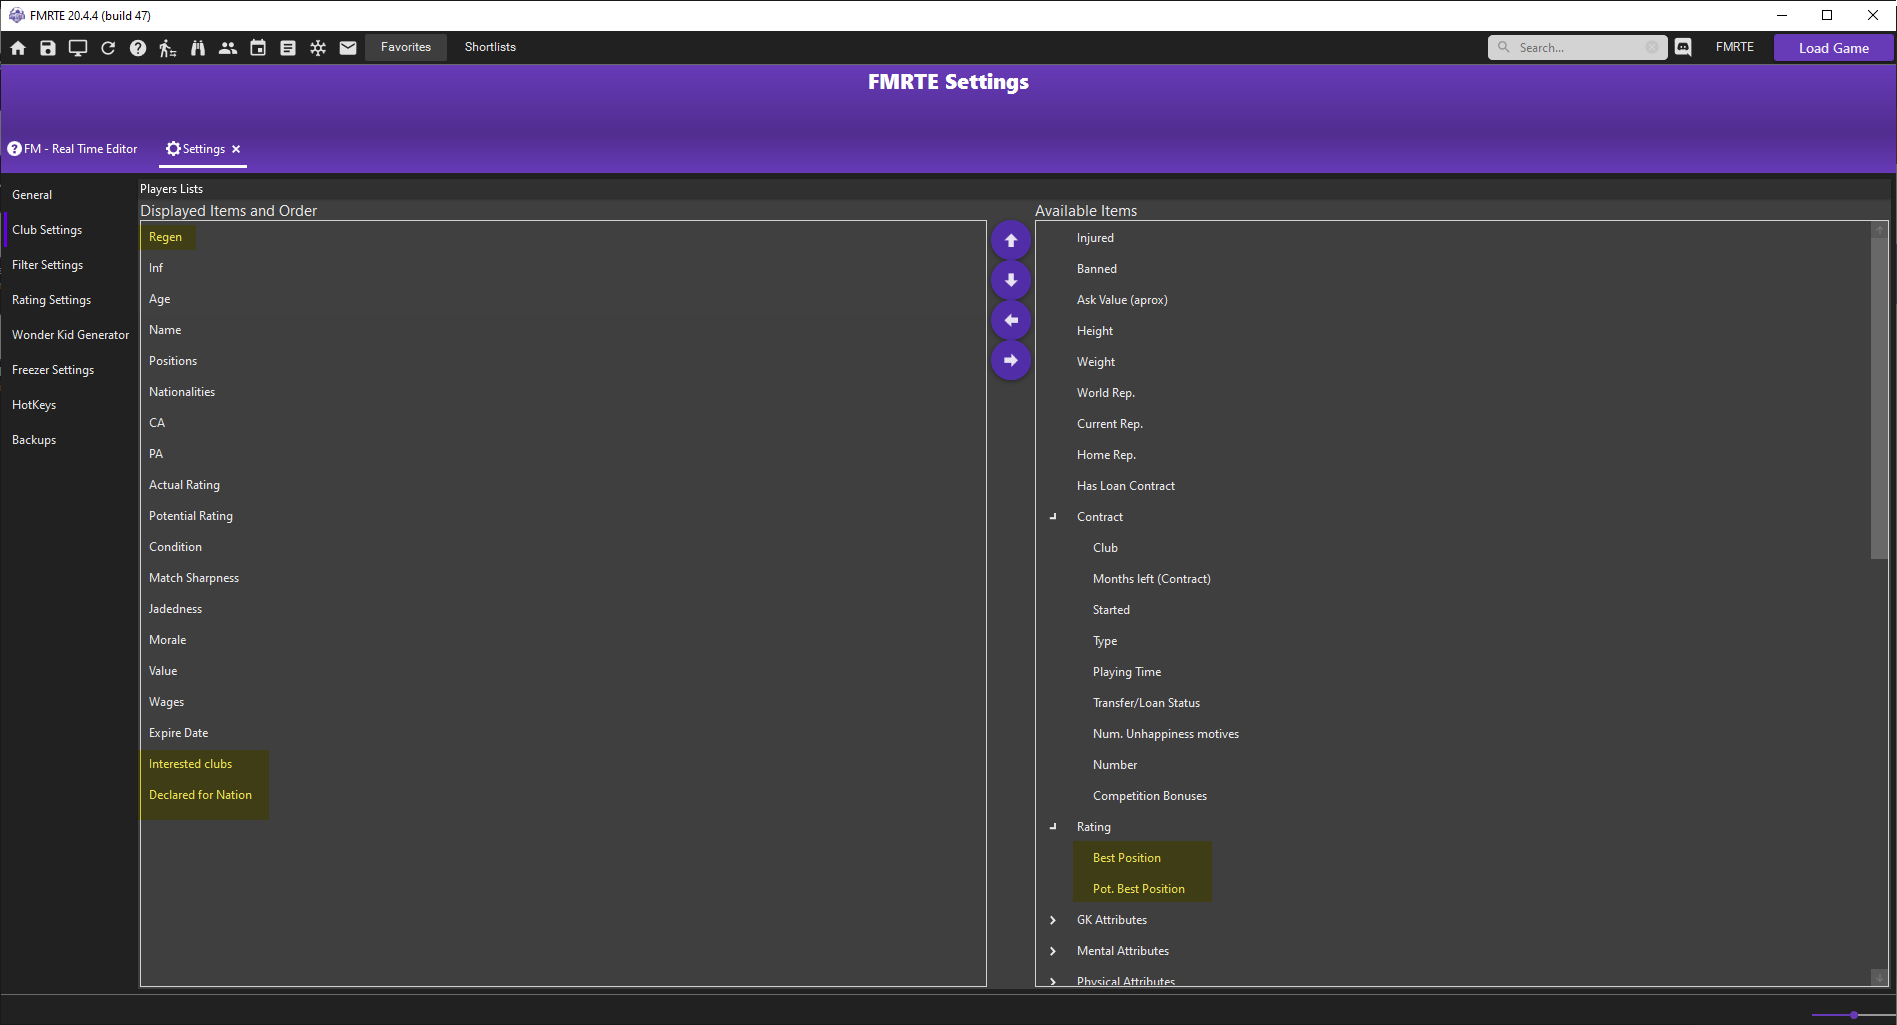This screenshot has width=1897, height=1025.
Task: Open the Rating Settings section
Action: [51, 300]
